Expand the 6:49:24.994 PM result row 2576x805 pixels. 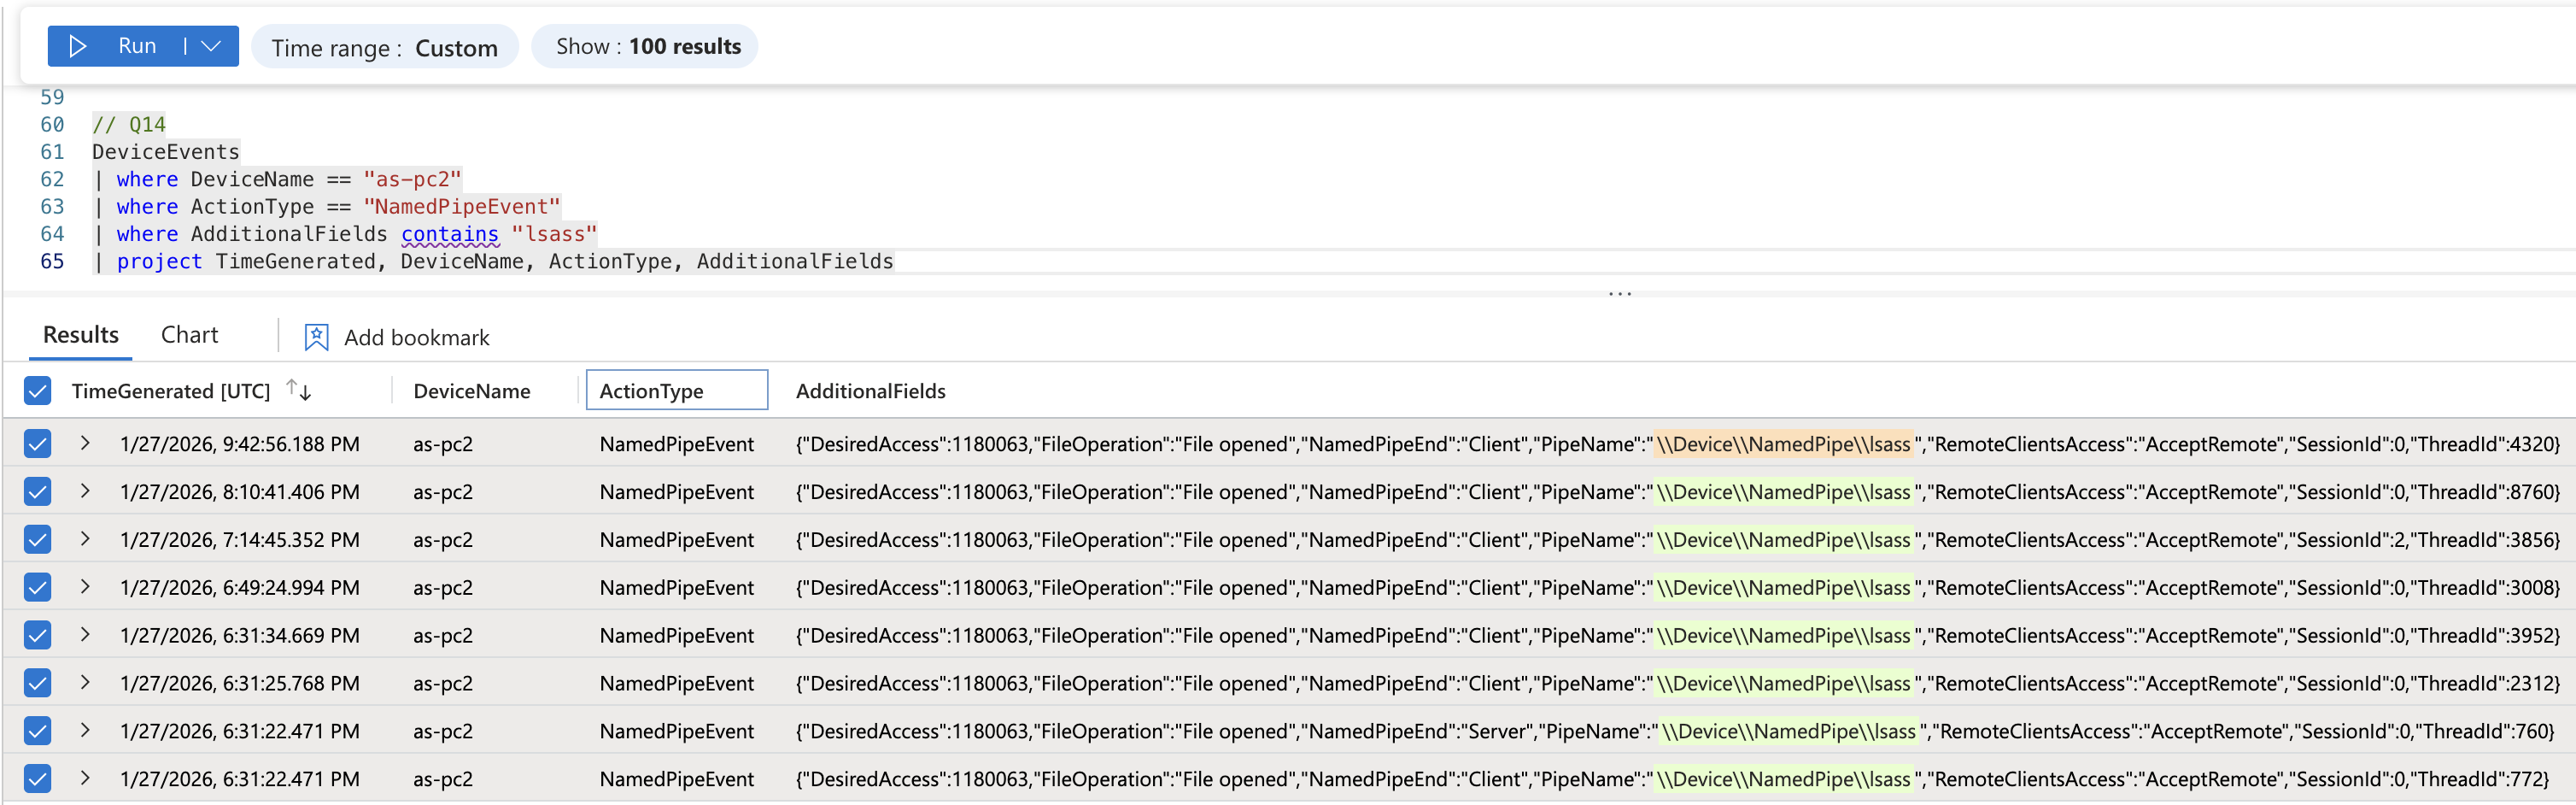pyautogui.click(x=85, y=587)
